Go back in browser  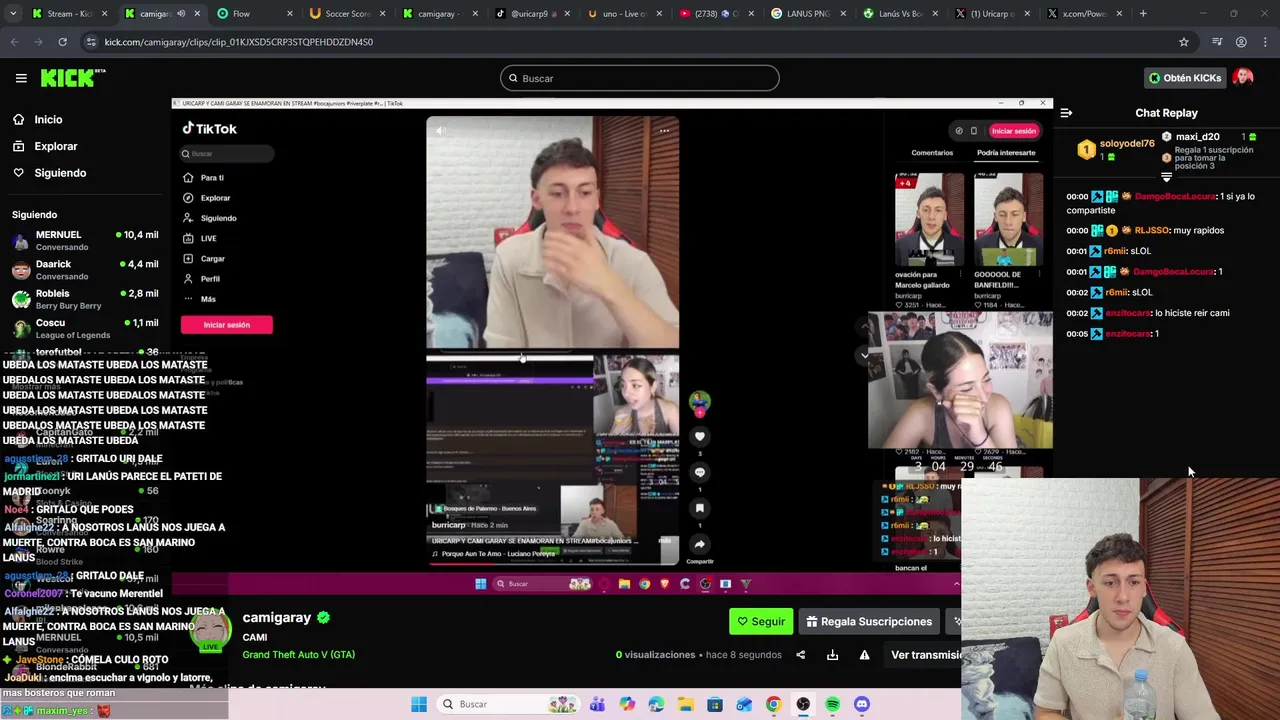[14, 42]
